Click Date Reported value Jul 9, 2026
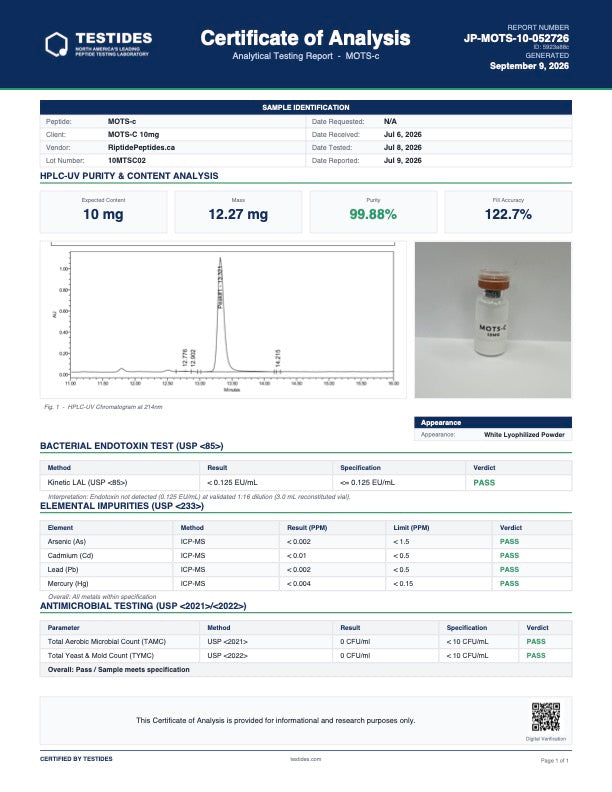612x792 pixels. pyautogui.click(x=402, y=161)
